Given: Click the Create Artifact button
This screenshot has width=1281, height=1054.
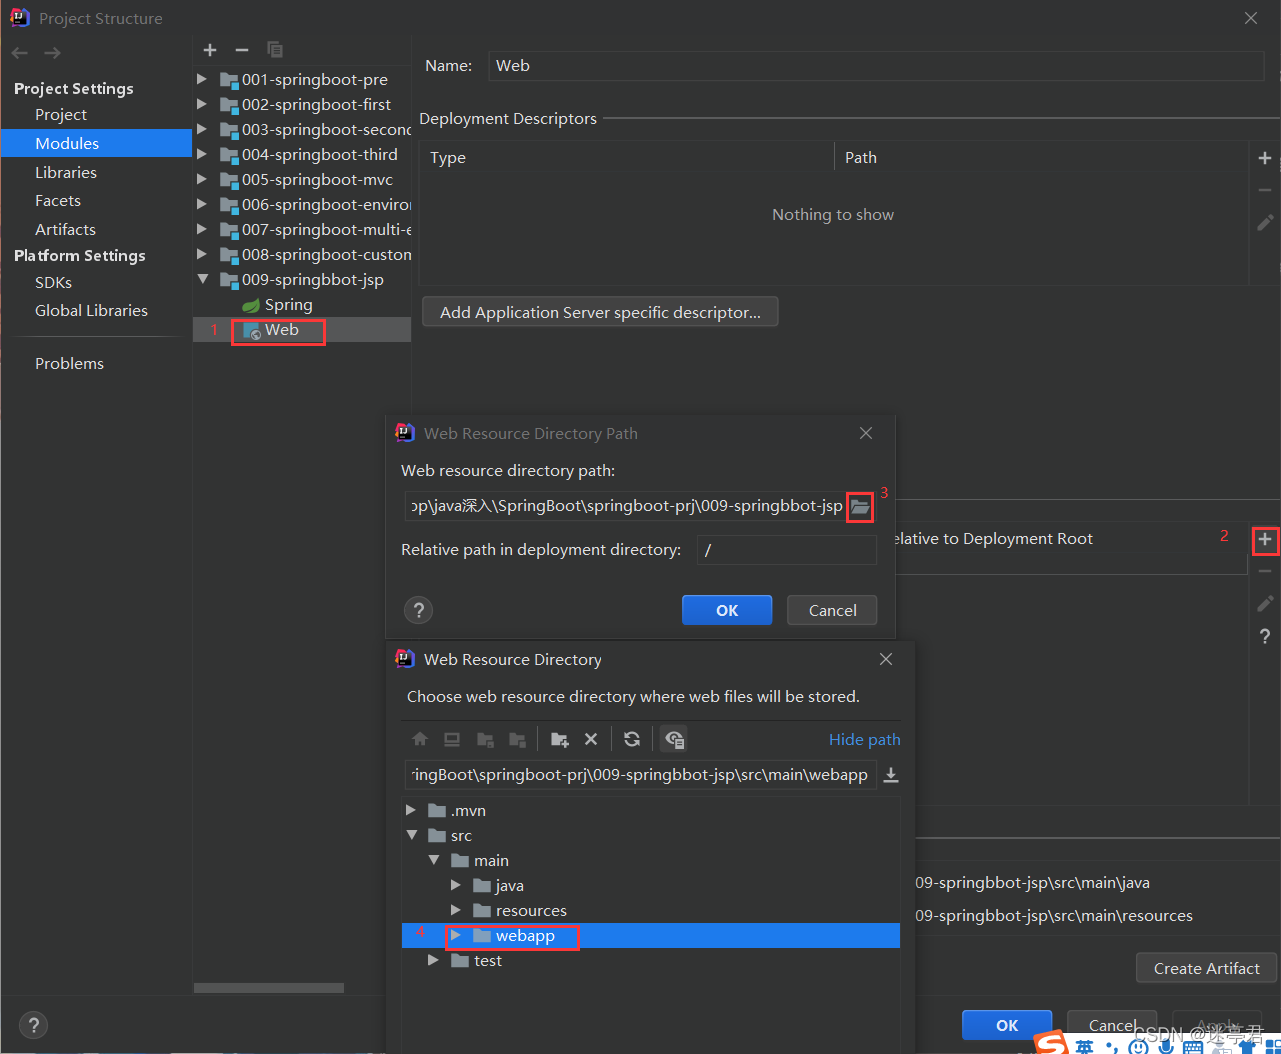Looking at the screenshot, I should [1206, 968].
